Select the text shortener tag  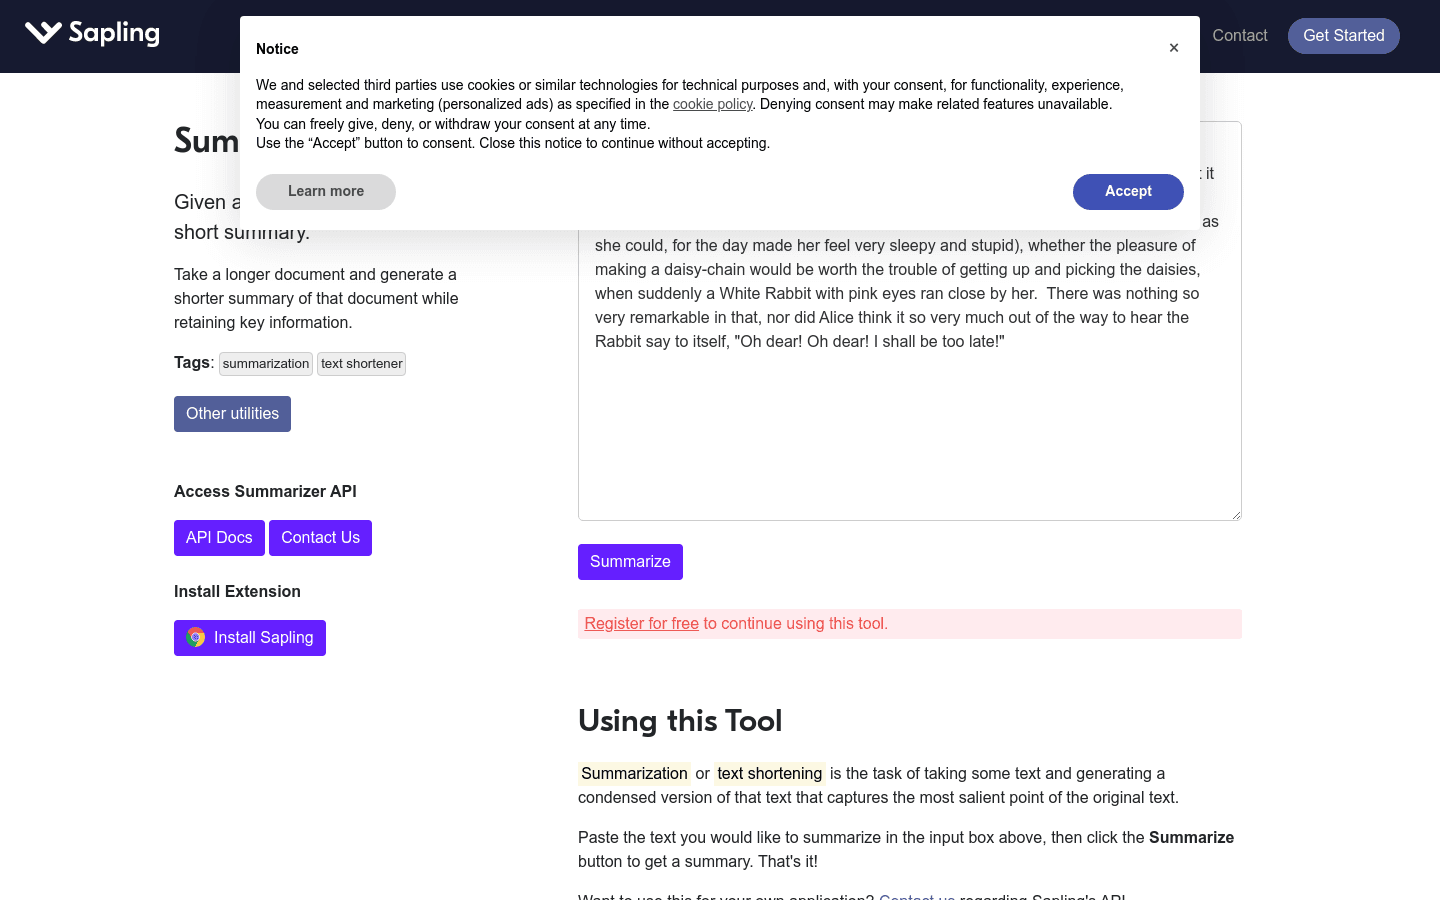tap(361, 364)
